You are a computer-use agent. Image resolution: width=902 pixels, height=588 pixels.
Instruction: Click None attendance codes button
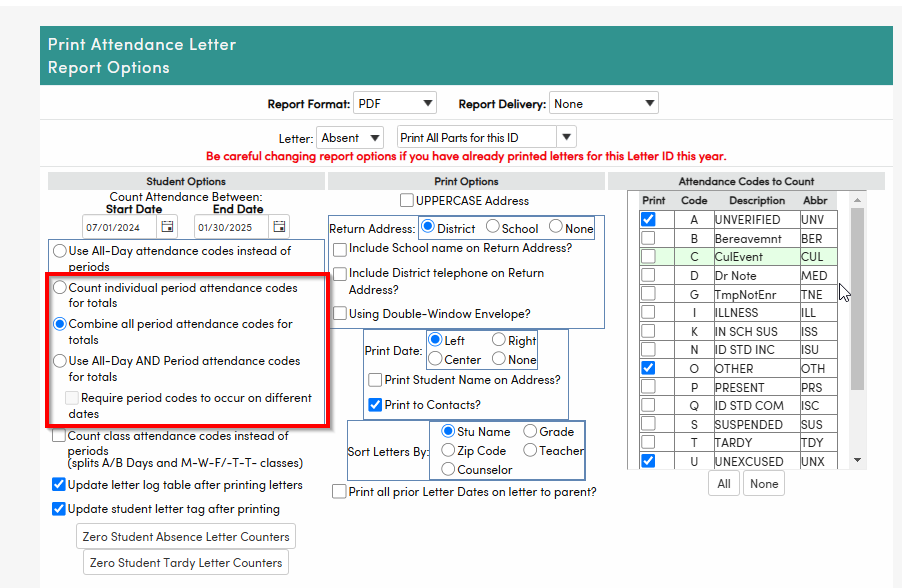tap(764, 483)
